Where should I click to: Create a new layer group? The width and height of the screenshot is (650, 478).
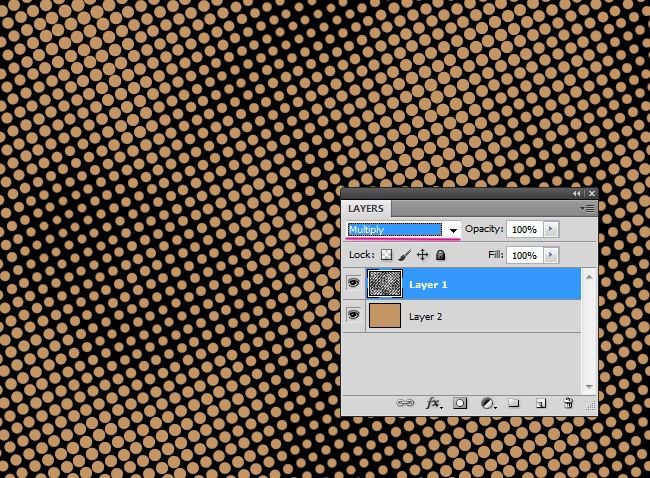click(514, 403)
